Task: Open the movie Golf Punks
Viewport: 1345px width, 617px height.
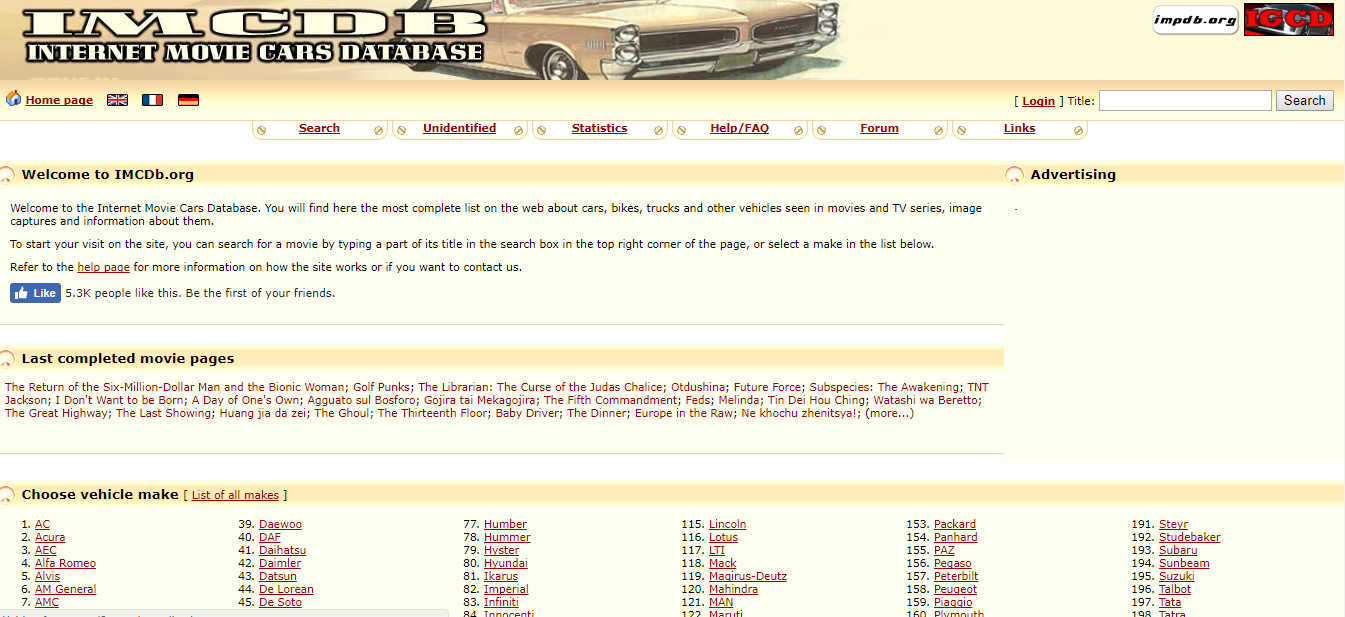Action: click(382, 387)
